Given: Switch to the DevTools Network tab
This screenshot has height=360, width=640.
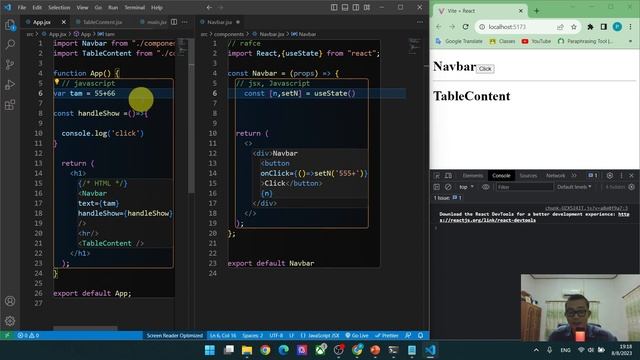Looking at the screenshot, I should point(556,176).
